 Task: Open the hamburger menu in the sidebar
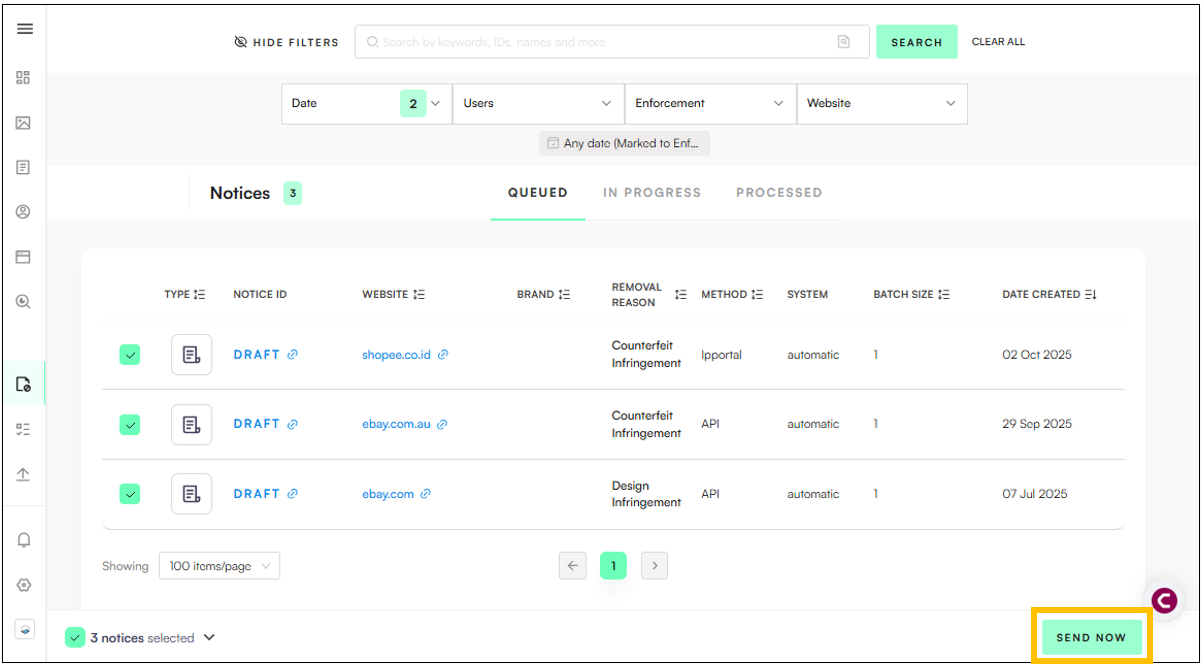point(24,29)
